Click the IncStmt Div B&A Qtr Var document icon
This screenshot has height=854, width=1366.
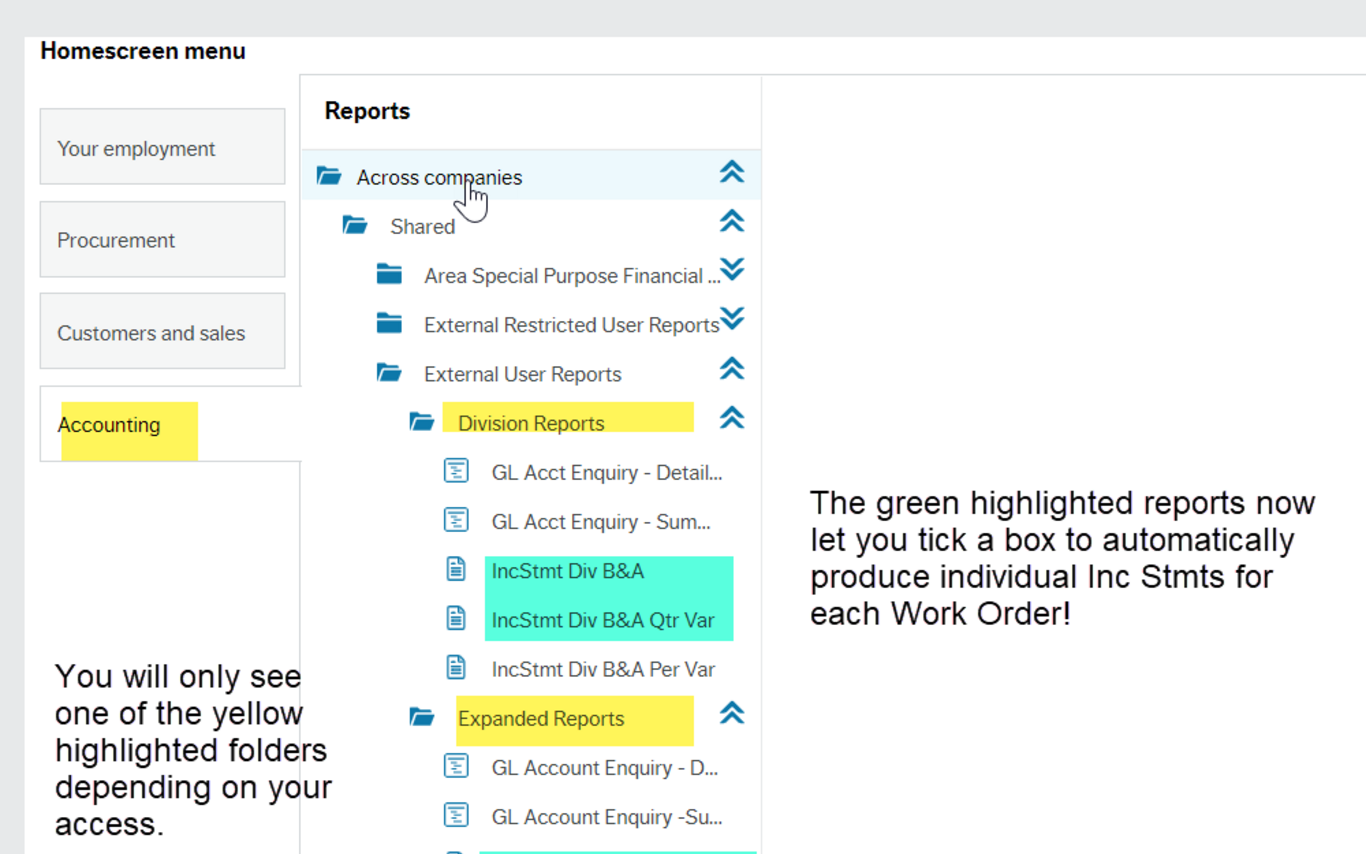[x=456, y=618]
